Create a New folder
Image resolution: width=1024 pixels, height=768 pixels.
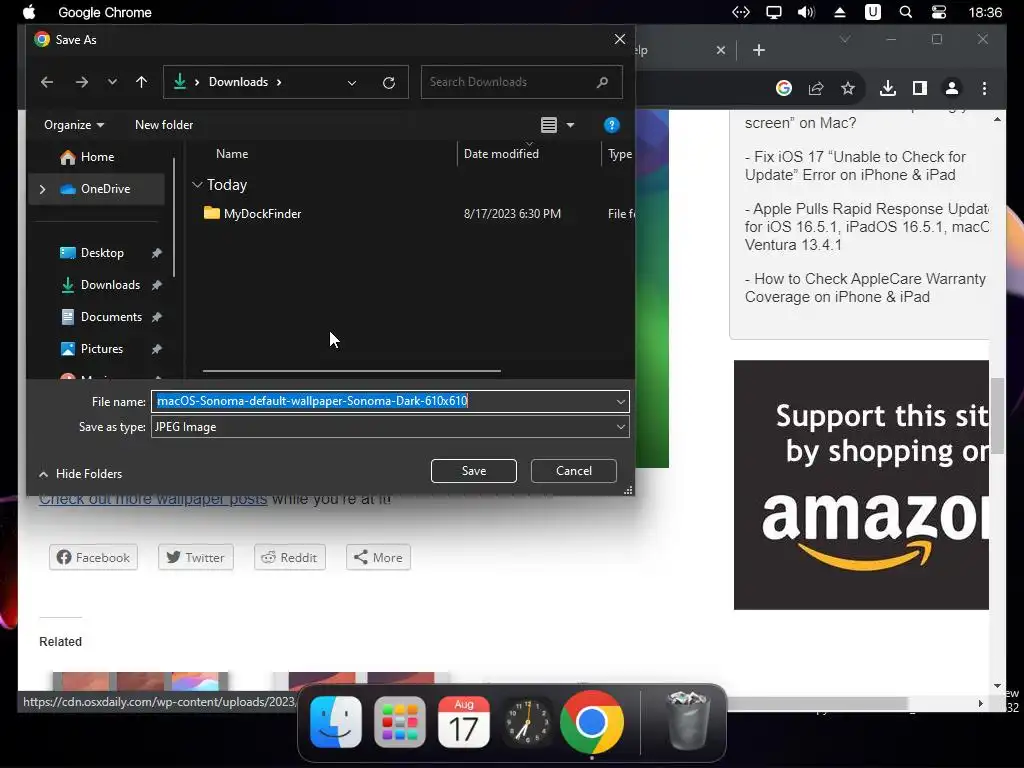coord(164,125)
